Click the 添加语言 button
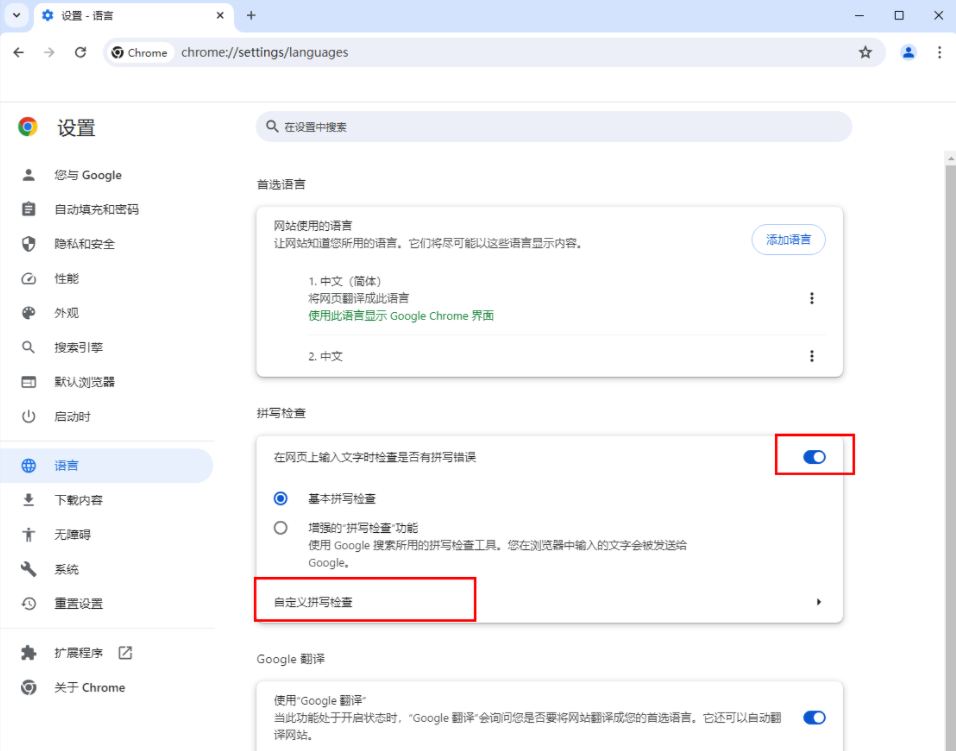 coord(788,240)
